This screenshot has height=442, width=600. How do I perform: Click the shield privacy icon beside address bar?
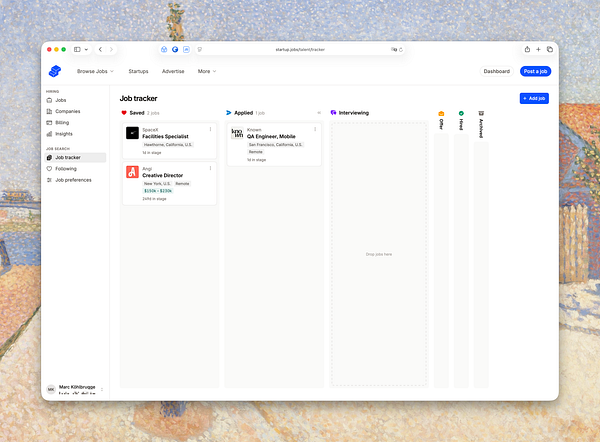[x=200, y=49]
